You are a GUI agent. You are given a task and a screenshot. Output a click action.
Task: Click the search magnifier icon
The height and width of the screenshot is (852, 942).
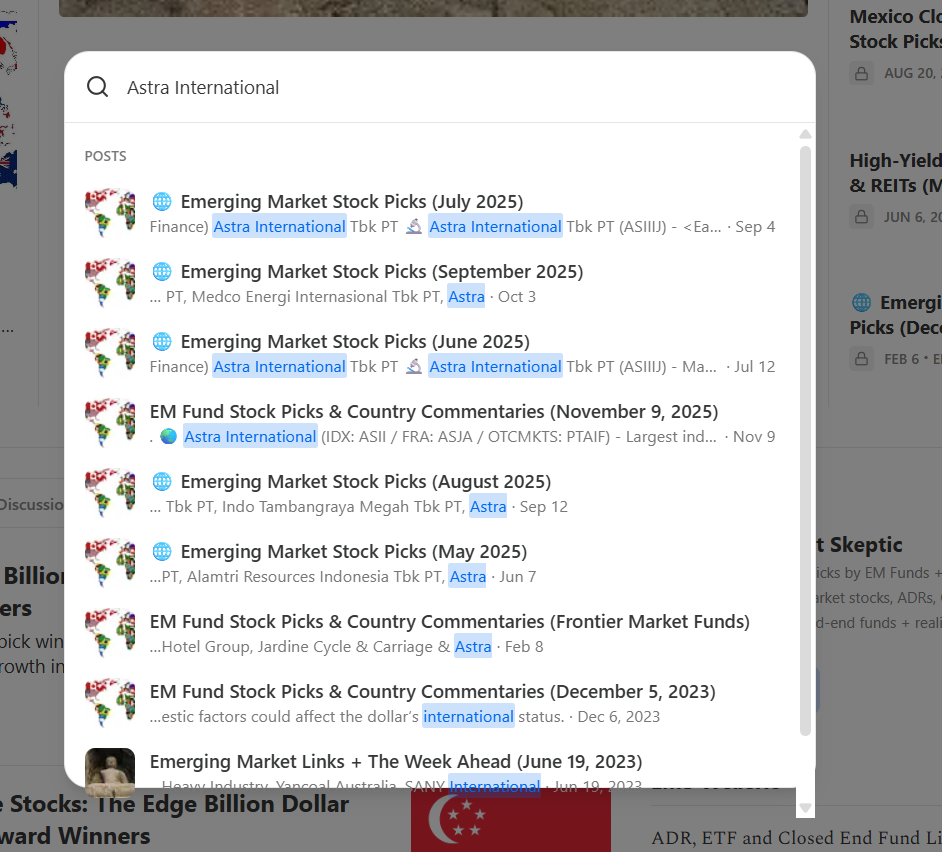[97, 87]
